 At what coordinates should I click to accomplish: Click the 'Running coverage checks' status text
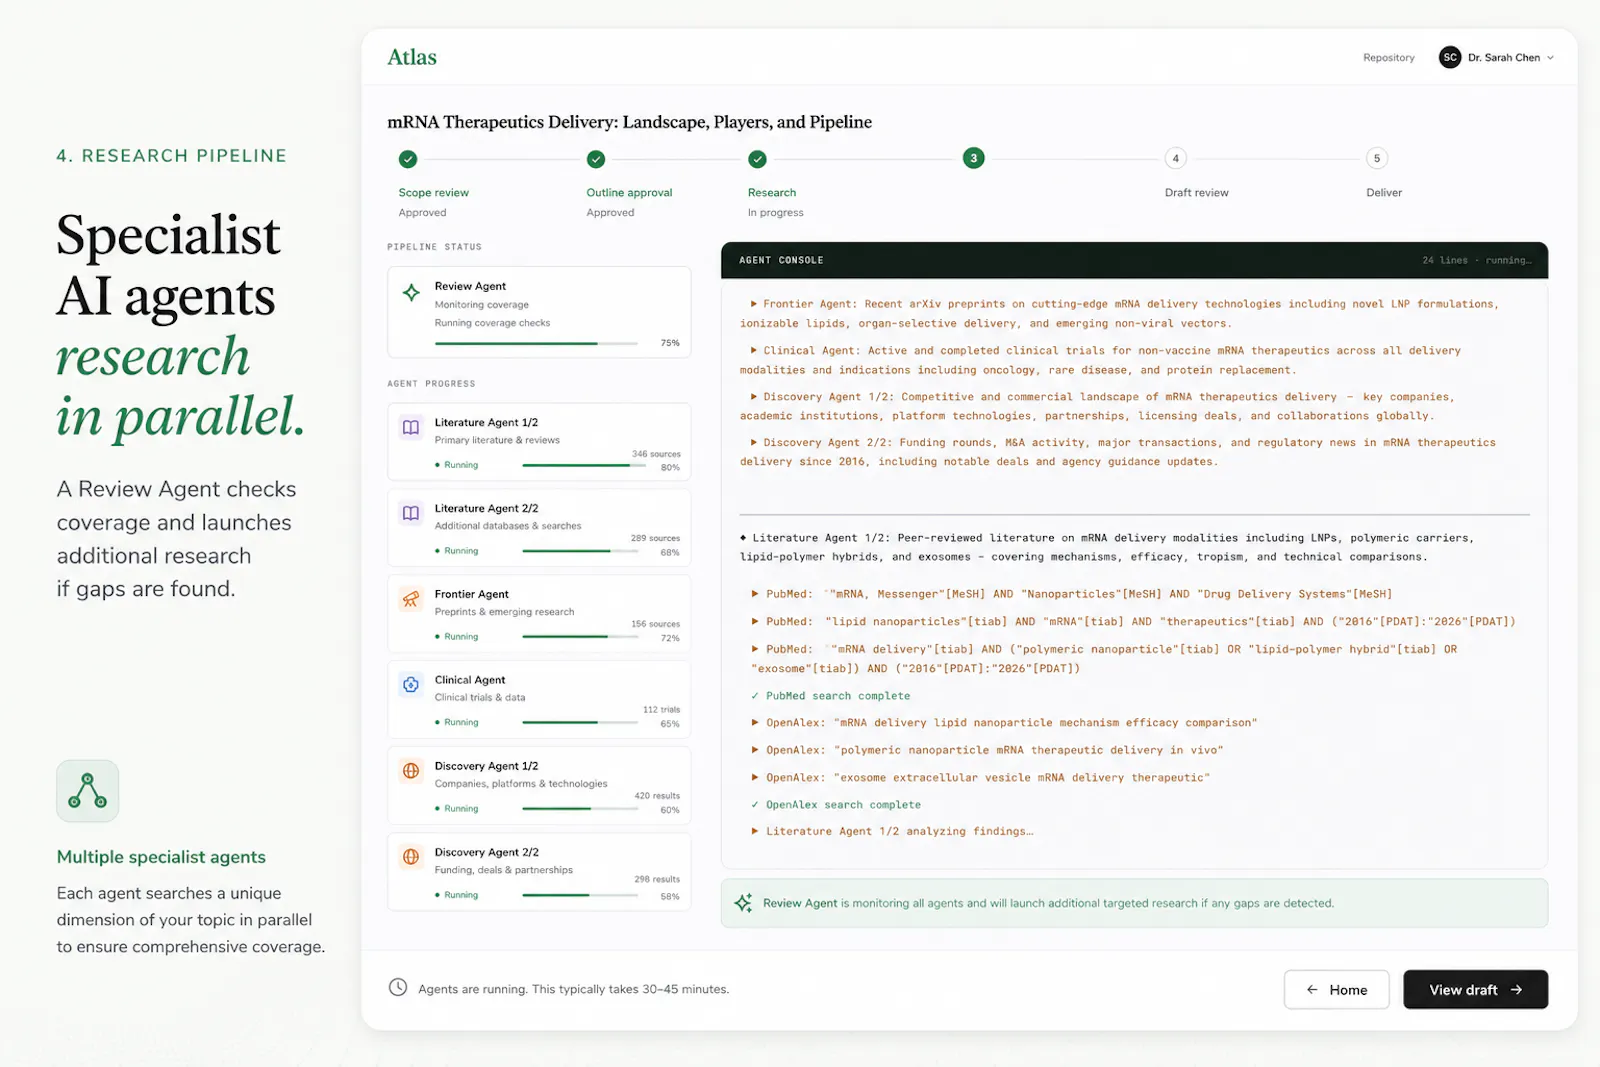492,323
